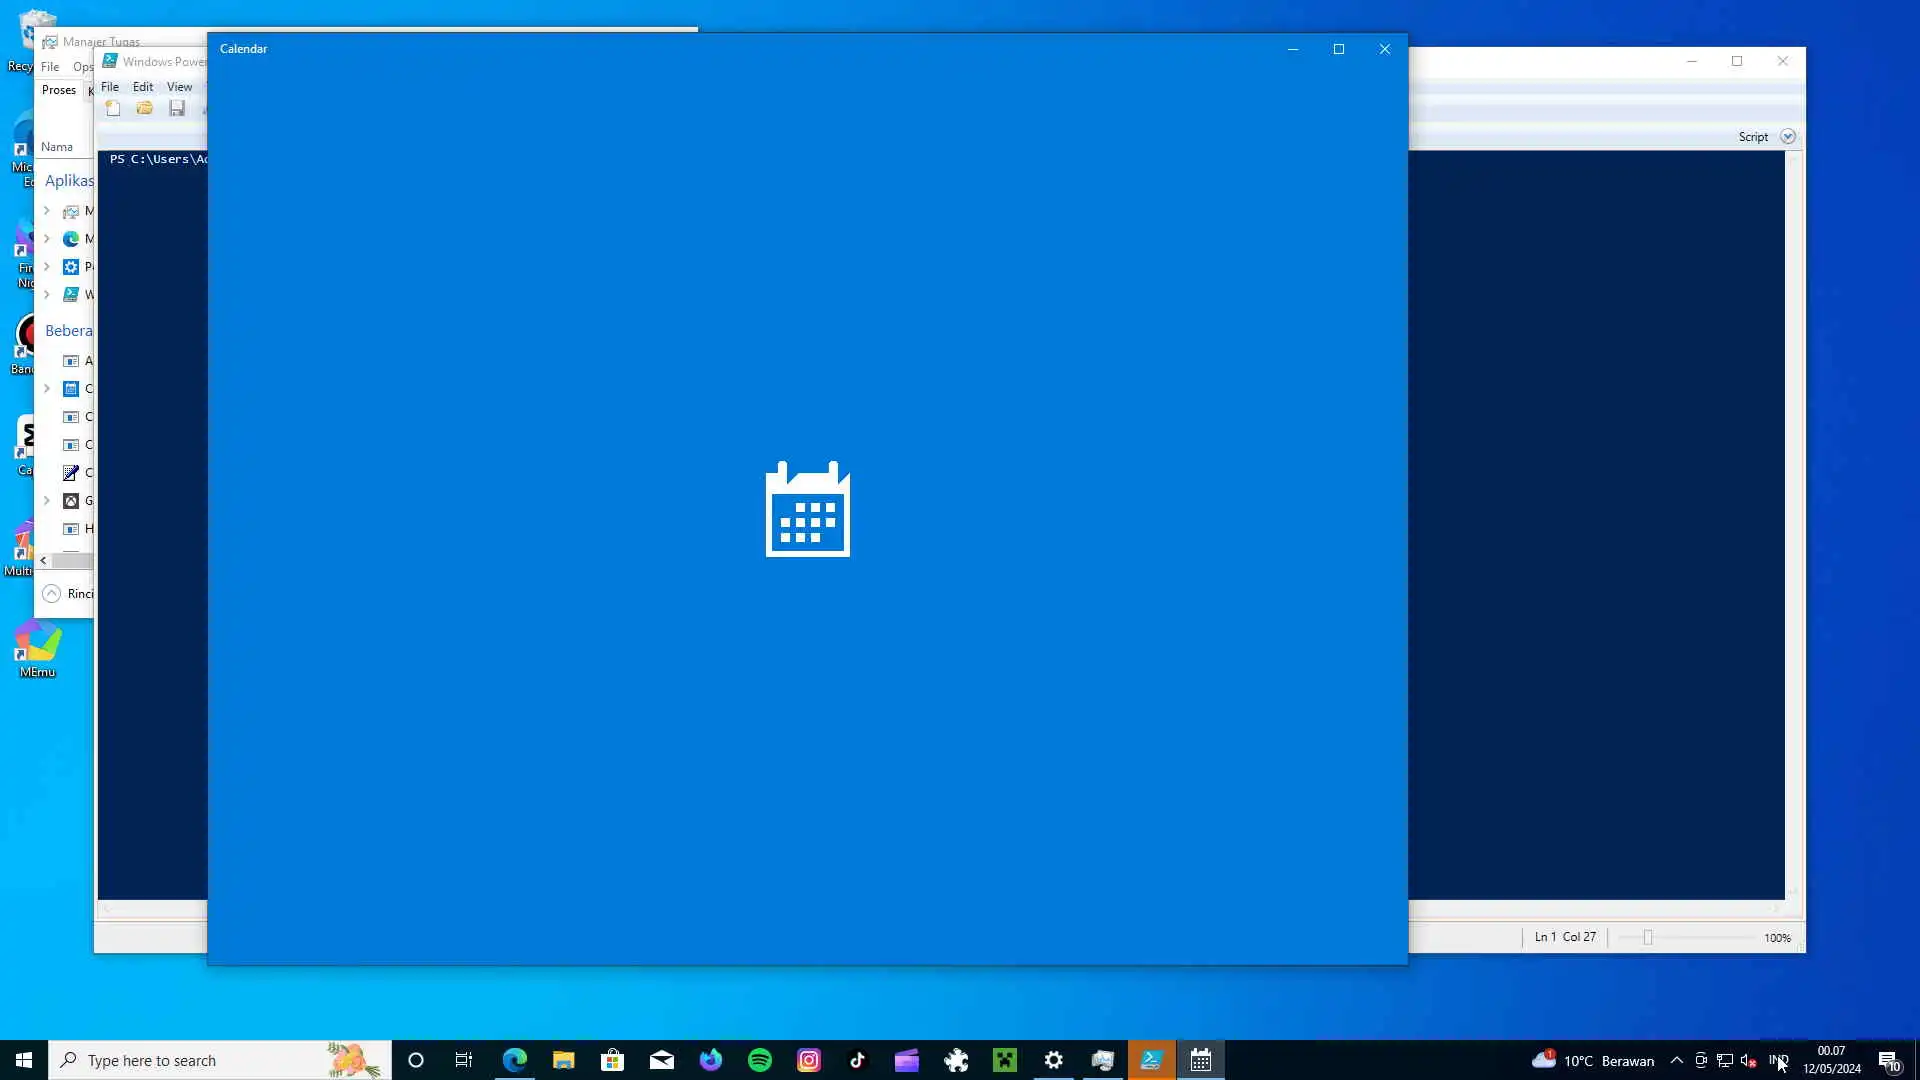
Task: Expand the Settings gear process row
Action: pyautogui.click(x=47, y=267)
